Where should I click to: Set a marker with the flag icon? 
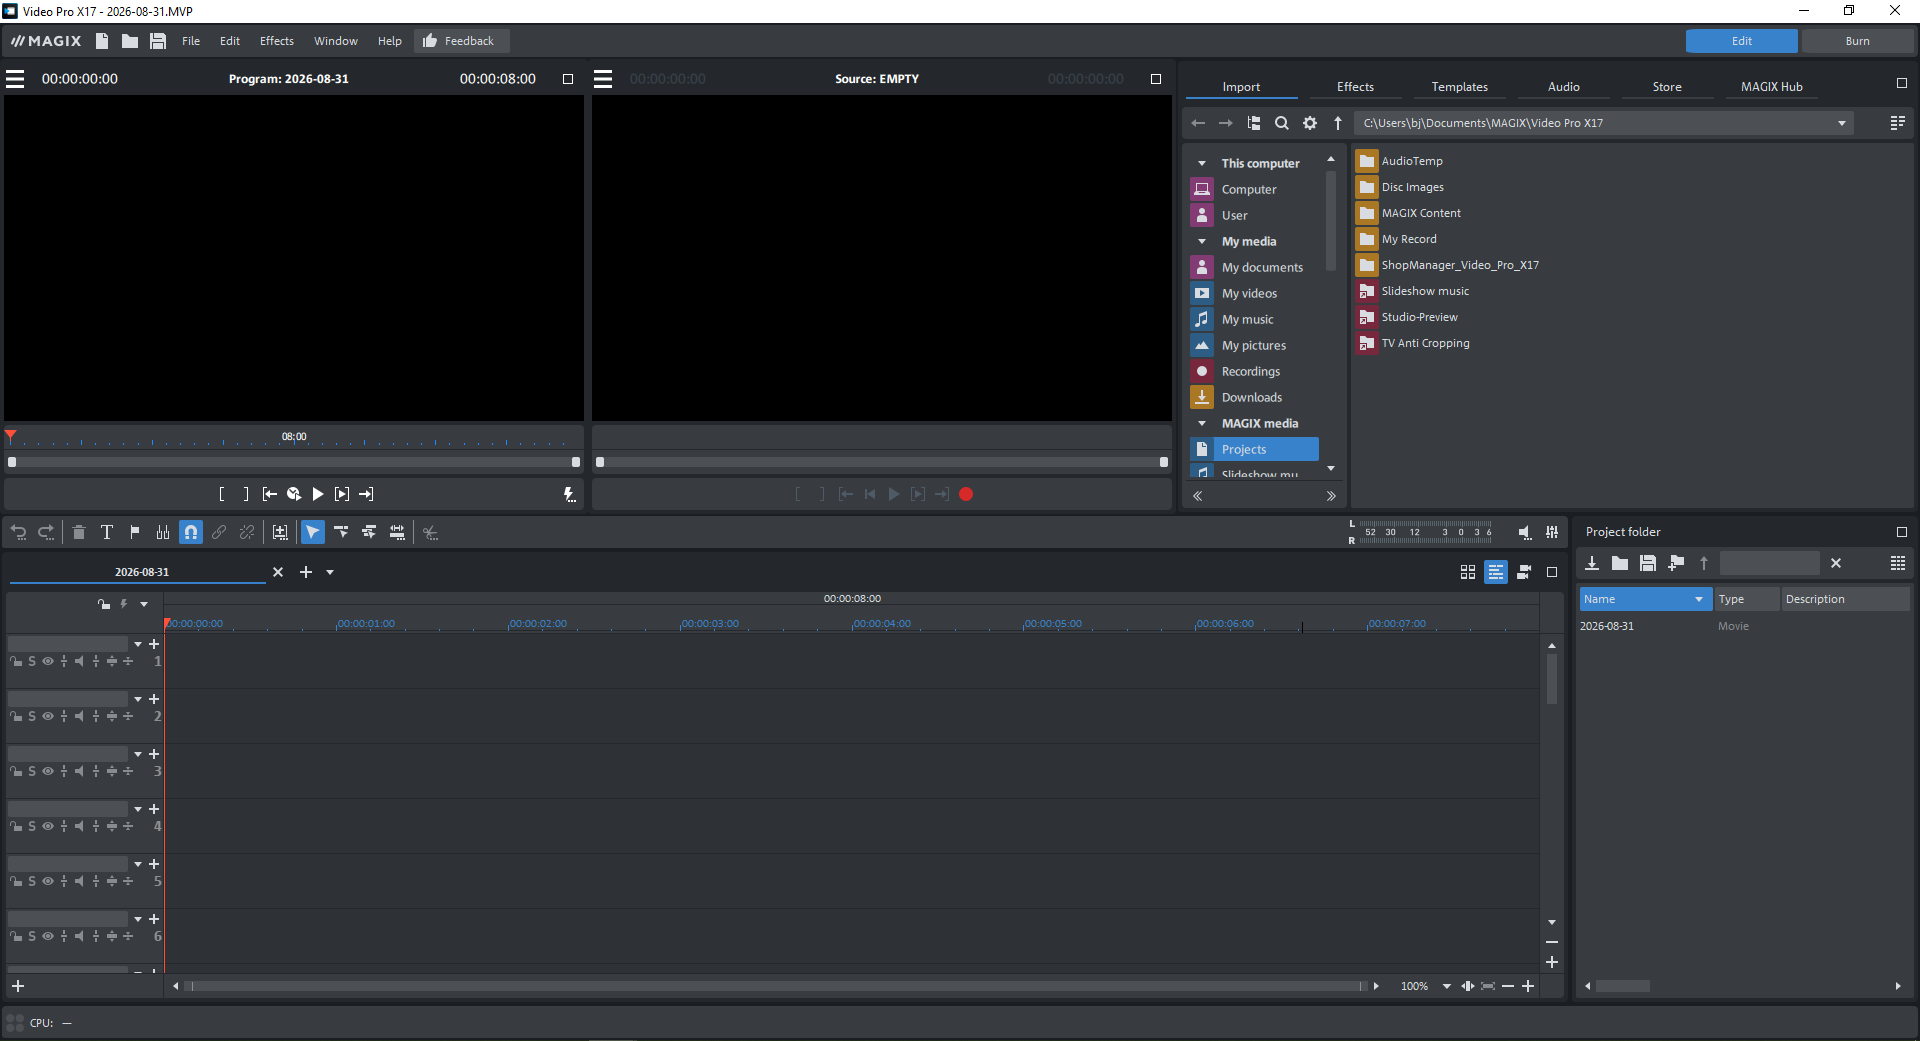[x=135, y=532]
